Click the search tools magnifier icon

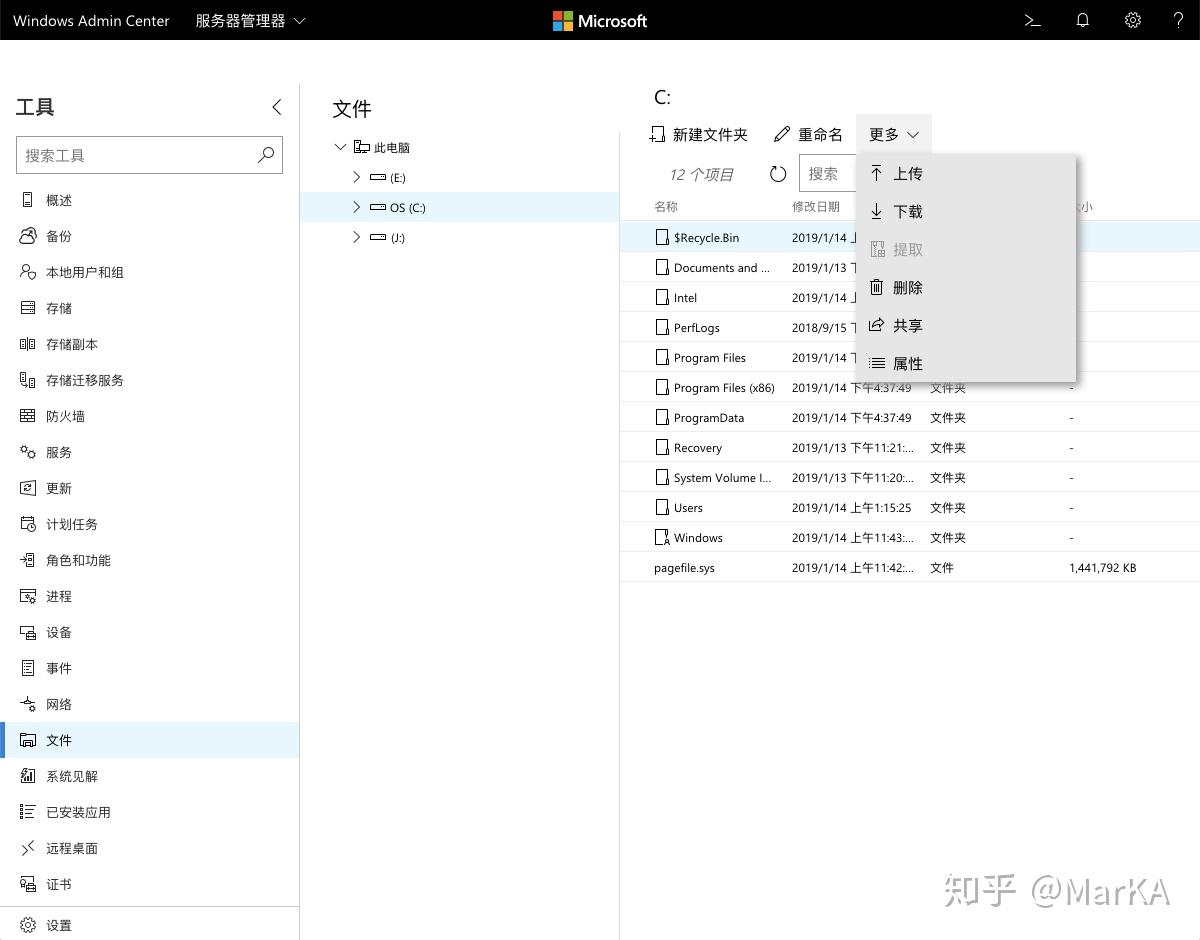(x=265, y=155)
